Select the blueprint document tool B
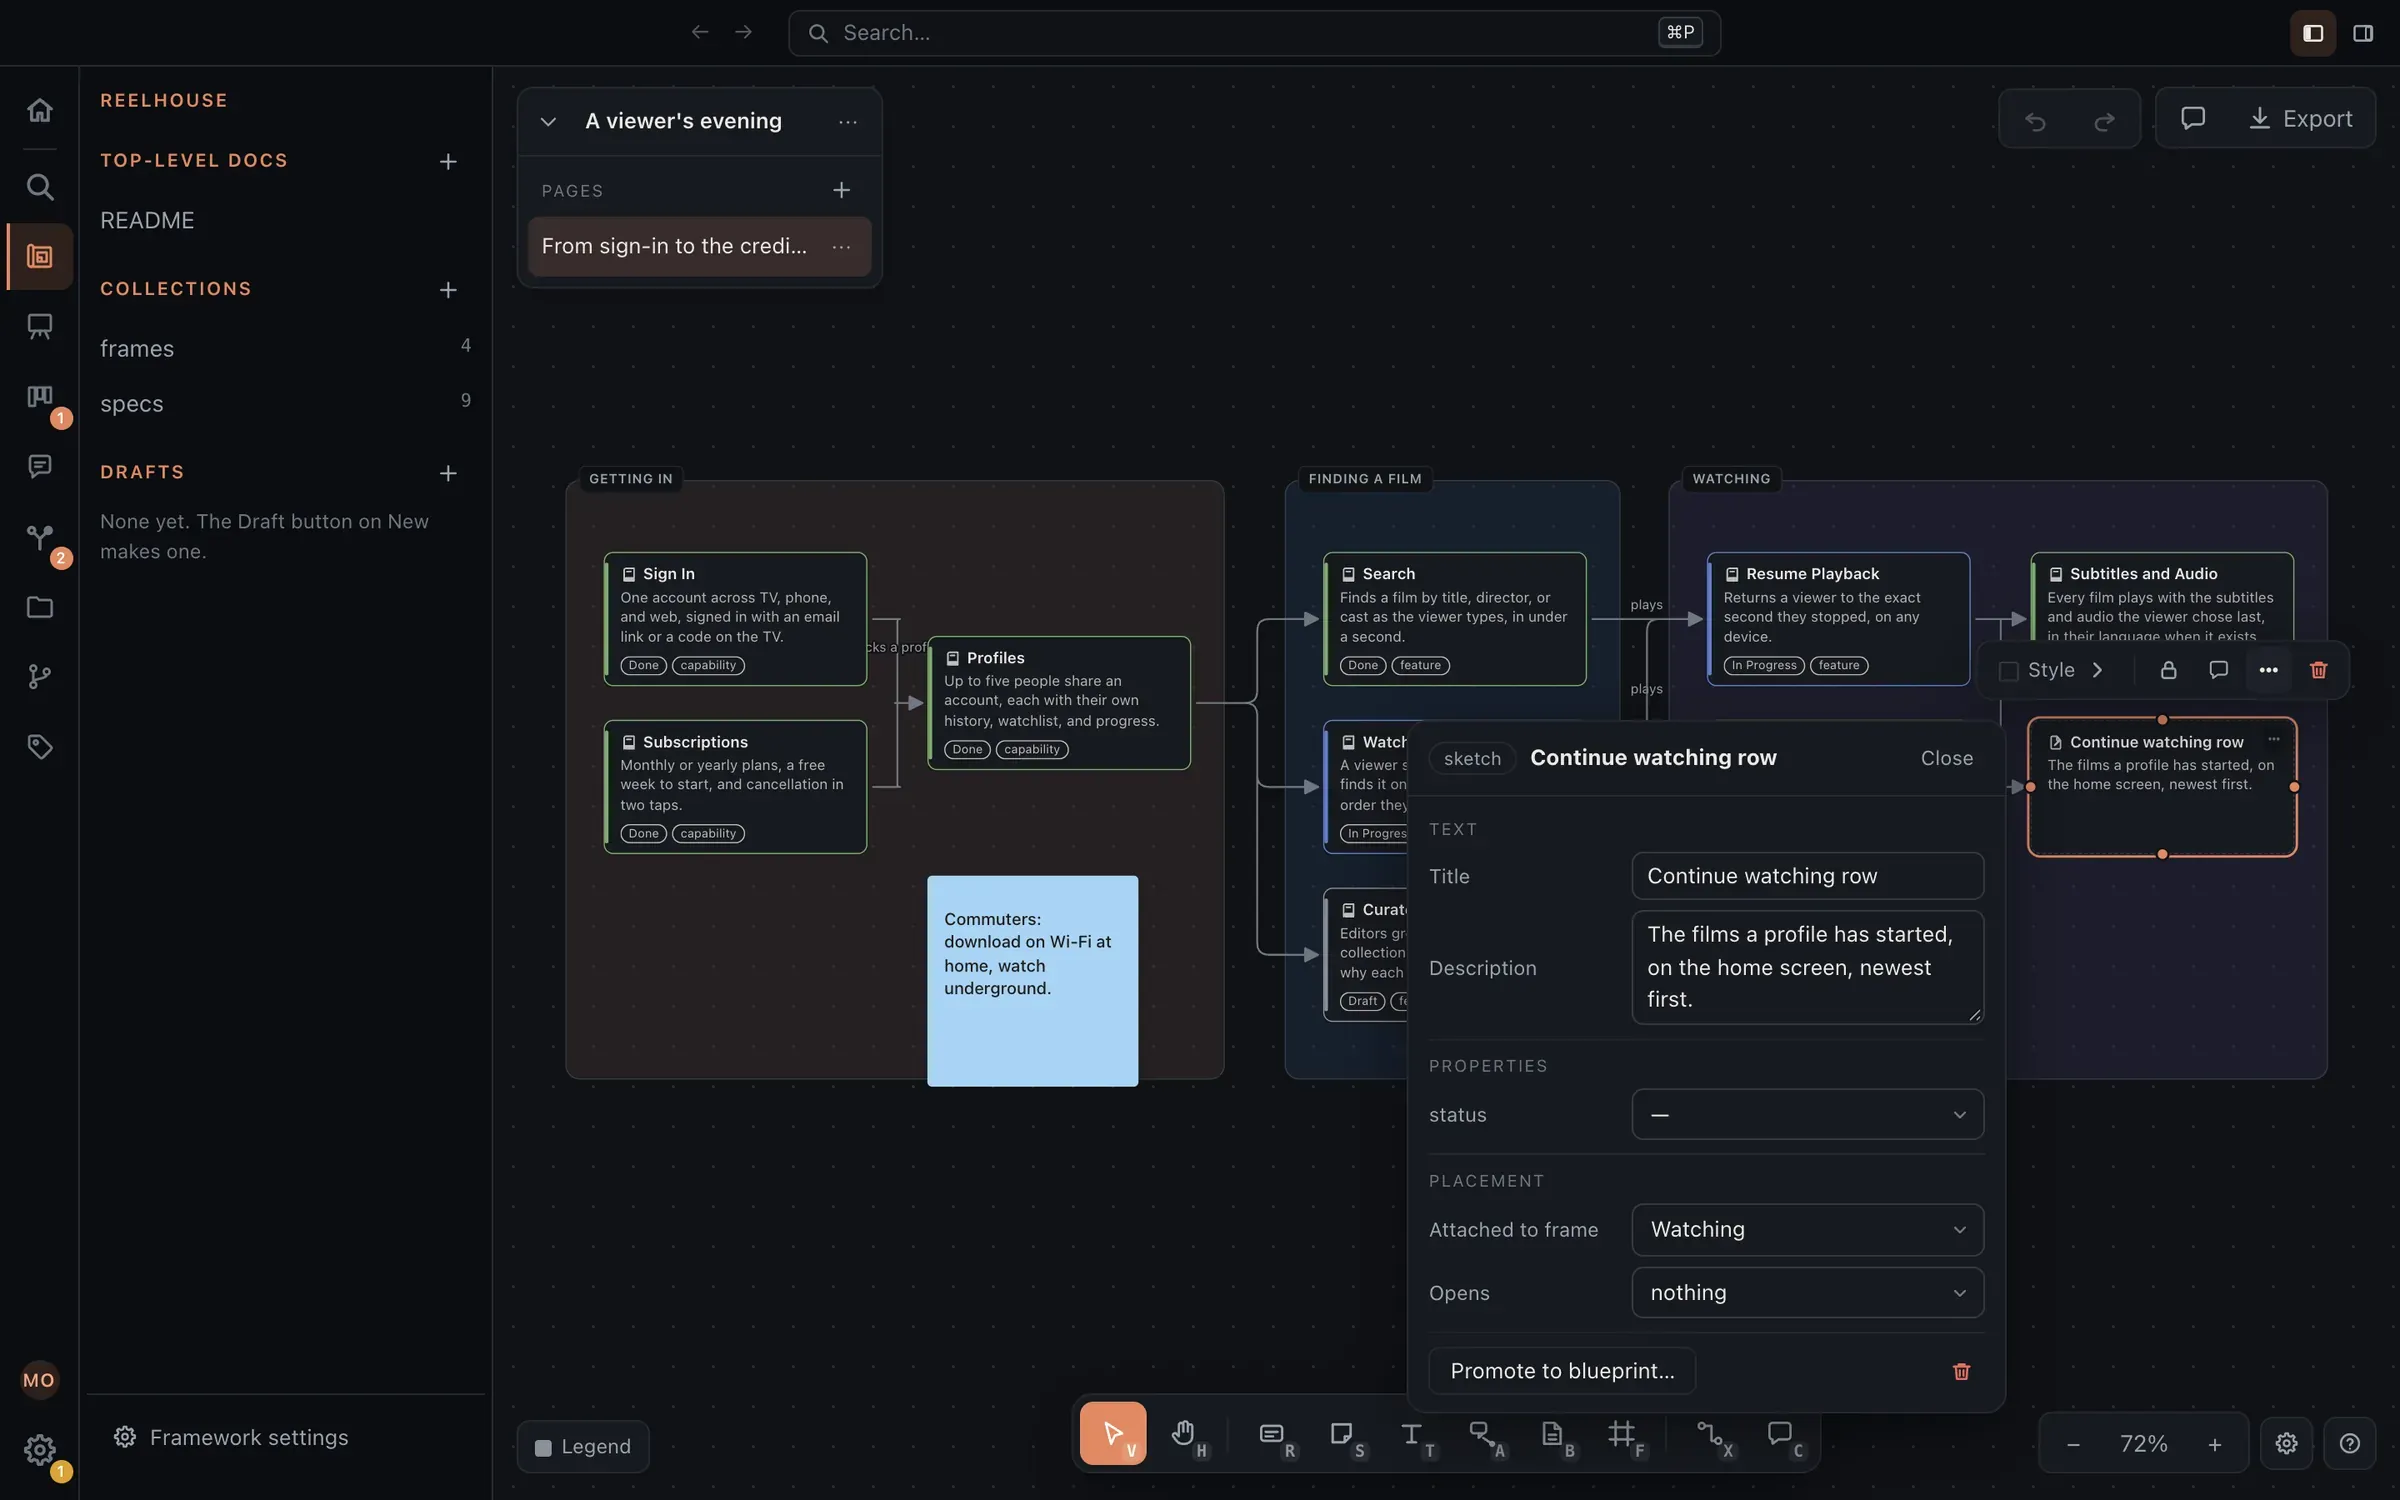The height and width of the screenshot is (1500, 2400). (1553, 1434)
